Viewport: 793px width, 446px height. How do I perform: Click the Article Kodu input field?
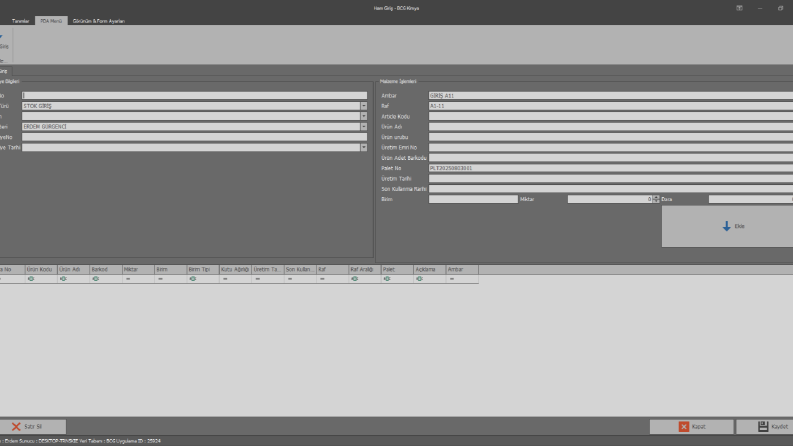tap(611, 116)
